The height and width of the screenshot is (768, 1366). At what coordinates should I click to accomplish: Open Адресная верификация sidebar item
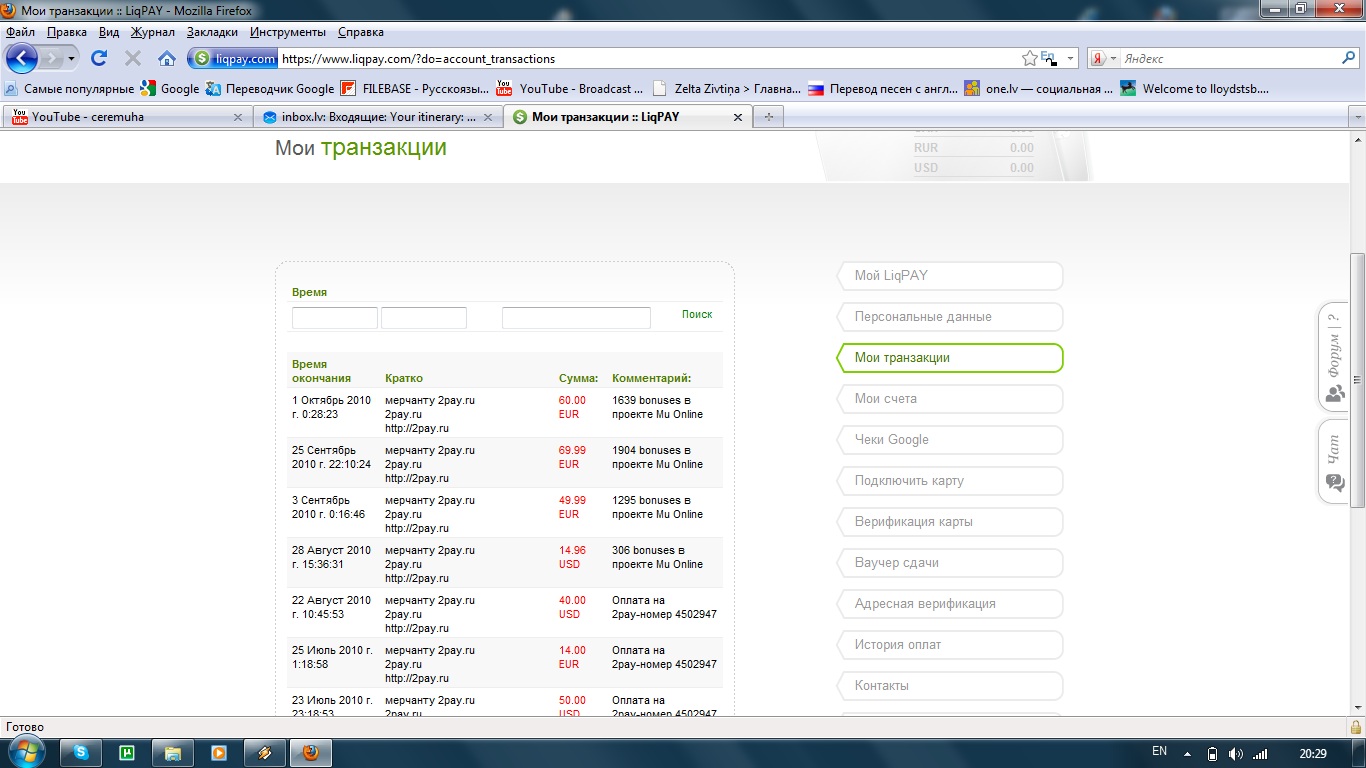pyautogui.click(x=950, y=604)
